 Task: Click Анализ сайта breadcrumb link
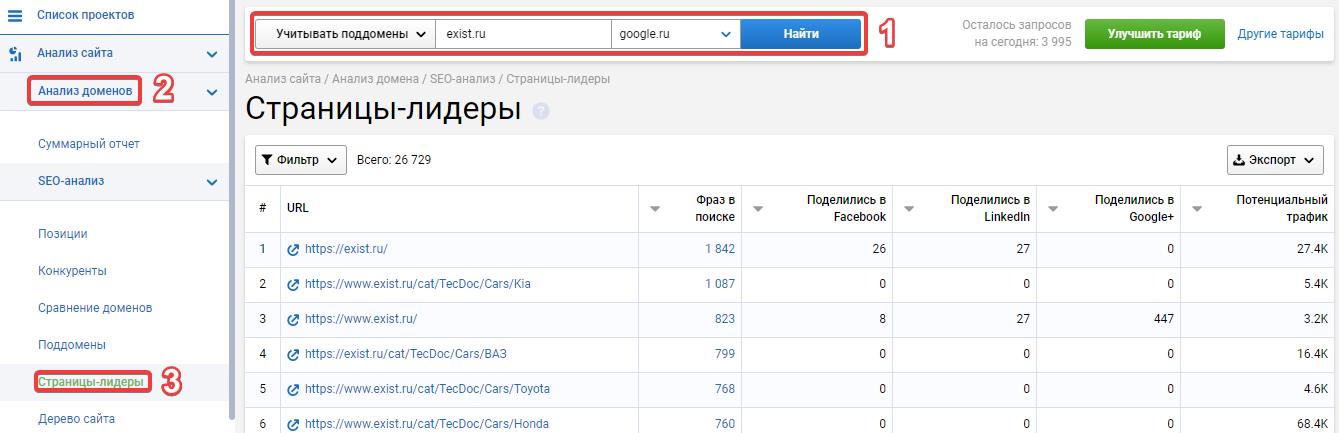click(283, 78)
